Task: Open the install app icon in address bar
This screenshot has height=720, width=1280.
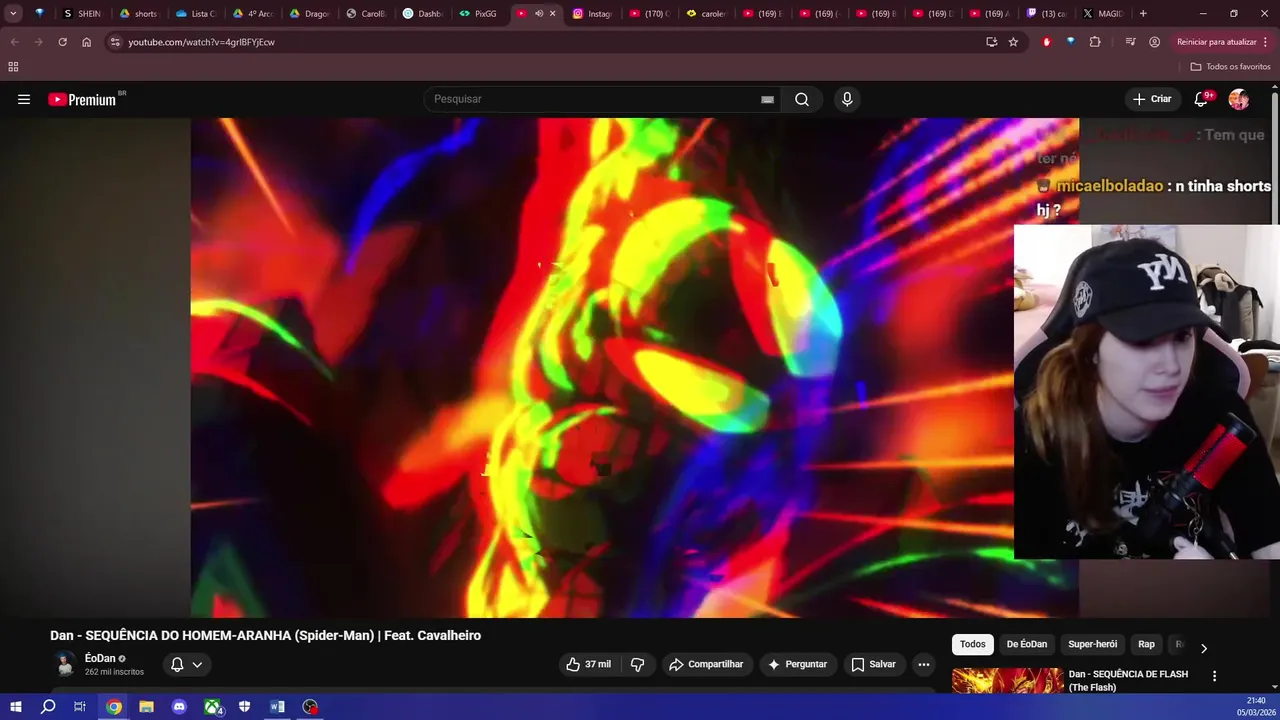Action: [991, 42]
